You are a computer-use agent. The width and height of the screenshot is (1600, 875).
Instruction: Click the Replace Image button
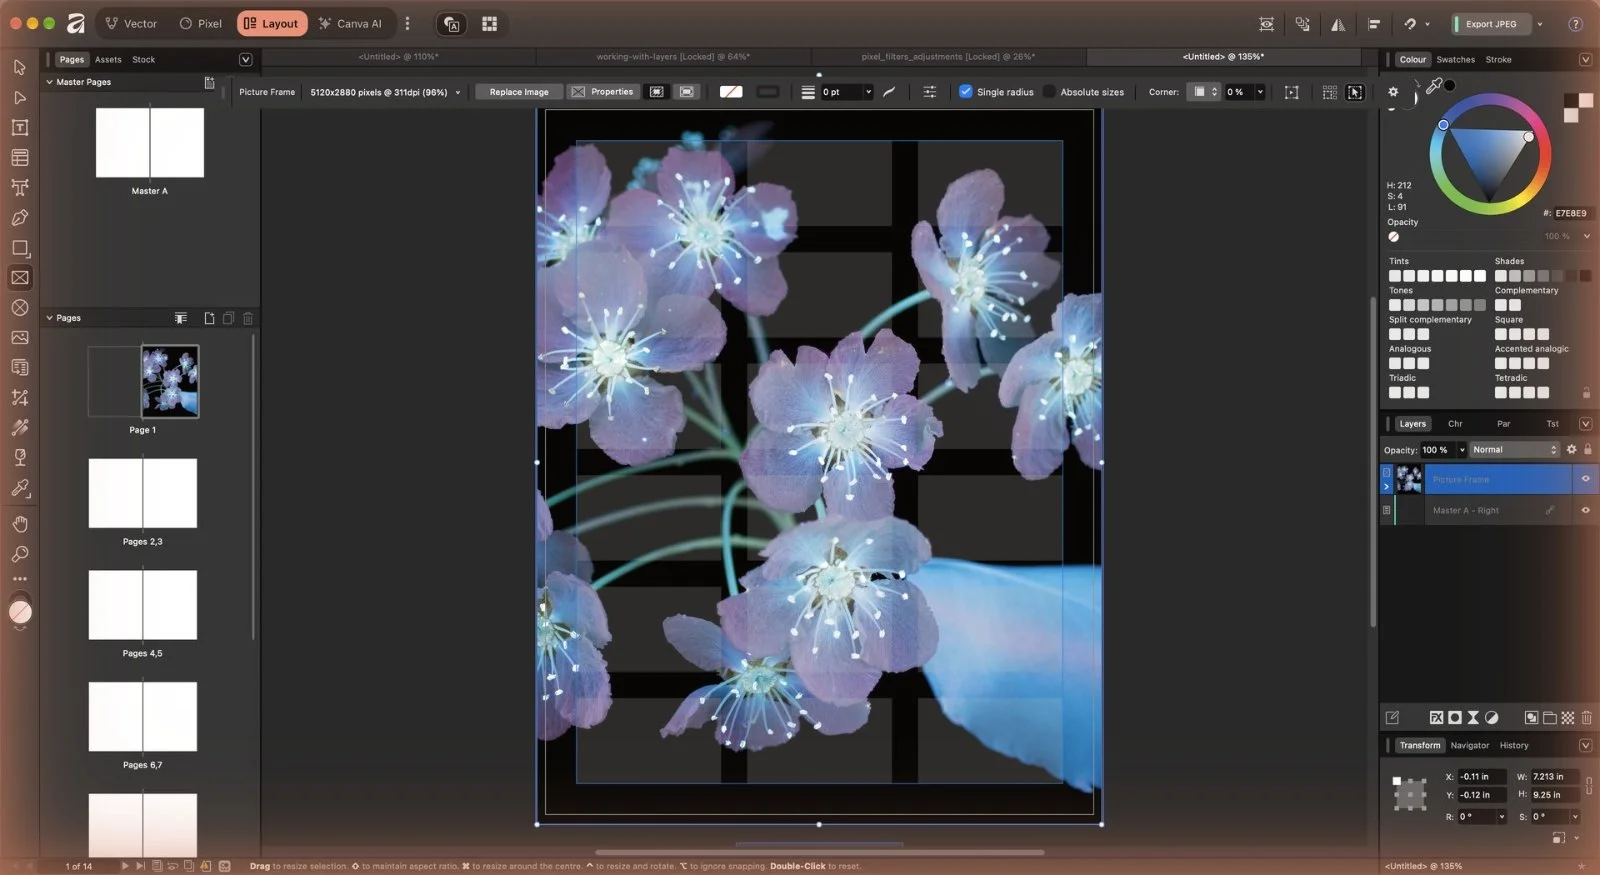click(519, 91)
